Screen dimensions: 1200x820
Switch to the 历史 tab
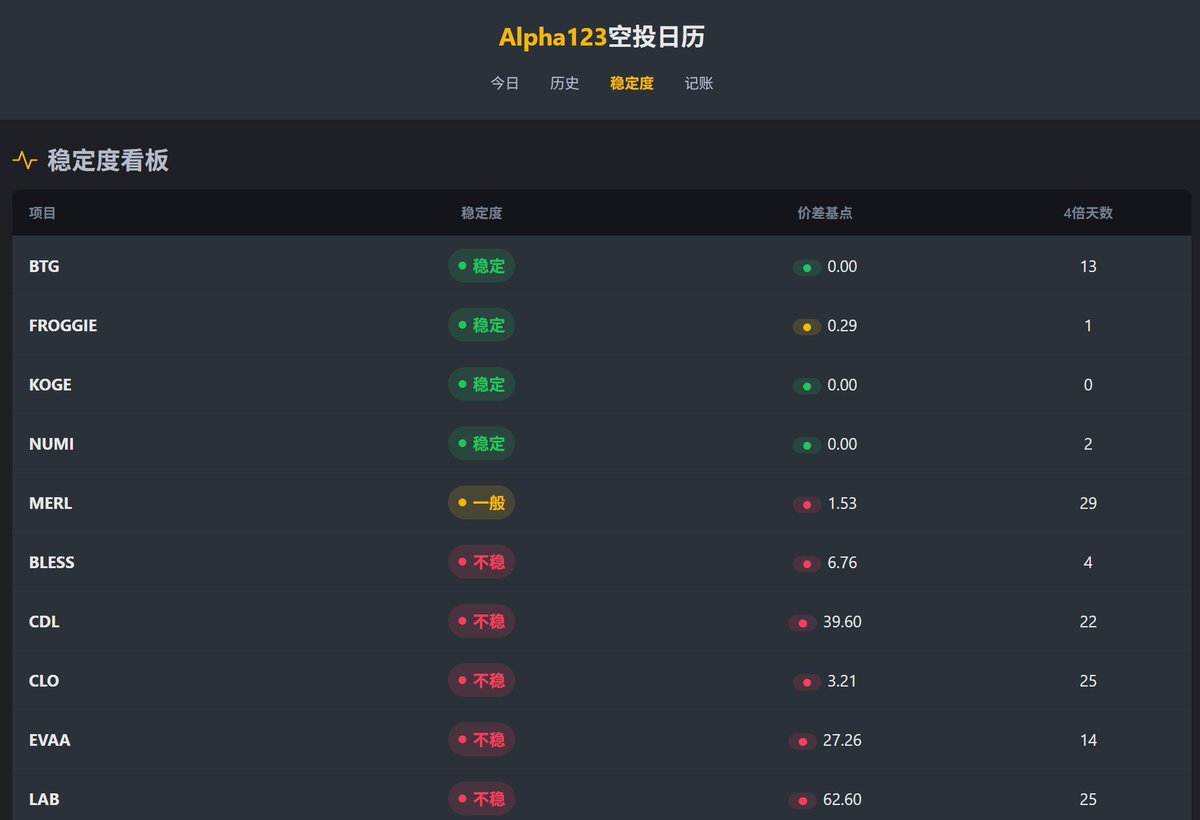pos(564,84)
